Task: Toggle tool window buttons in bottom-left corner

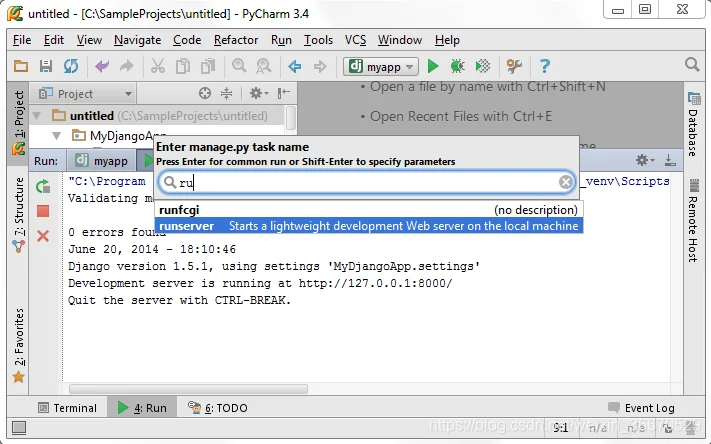Action: (19, 427)
